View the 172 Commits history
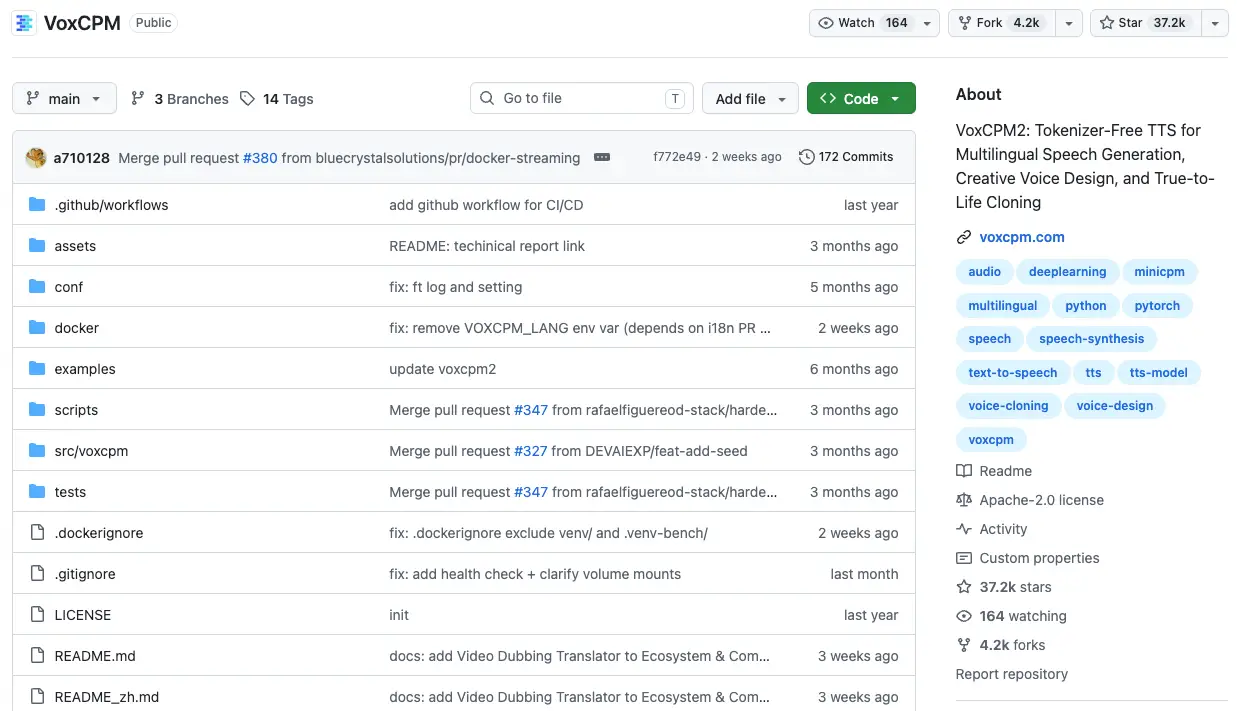Image resolution: width=1237 pixels, height=711 pixels. click(x=846, y=157)
